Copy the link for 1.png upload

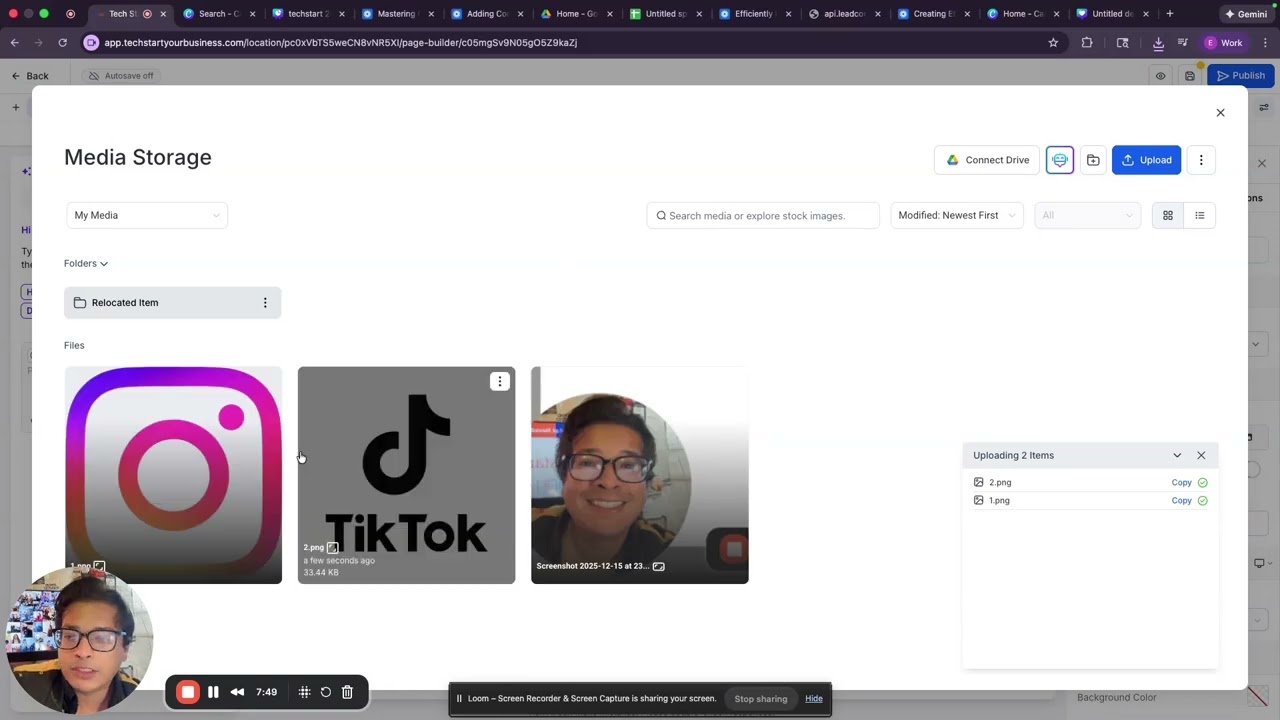1181,501
